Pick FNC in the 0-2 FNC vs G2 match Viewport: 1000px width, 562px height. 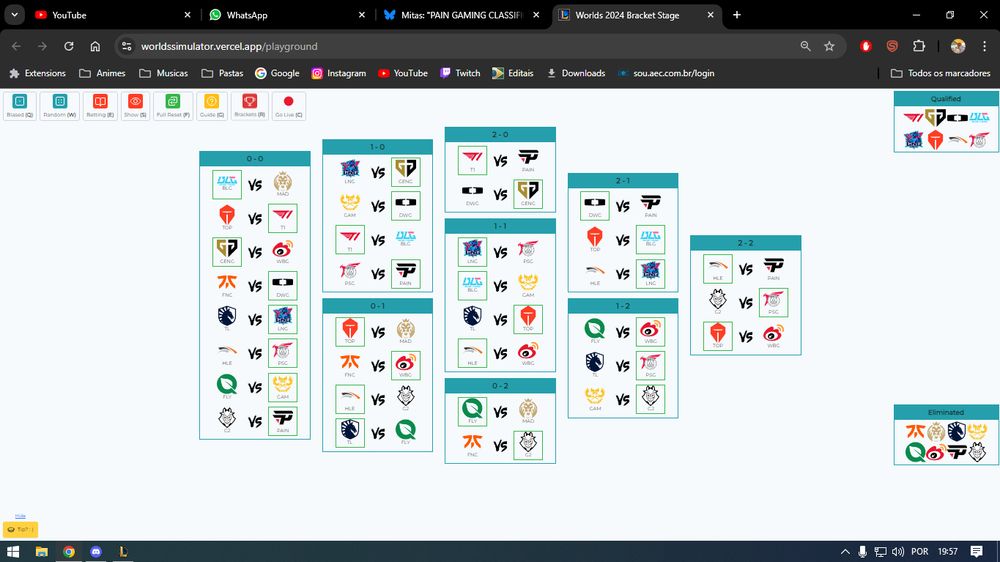point(473,445)
